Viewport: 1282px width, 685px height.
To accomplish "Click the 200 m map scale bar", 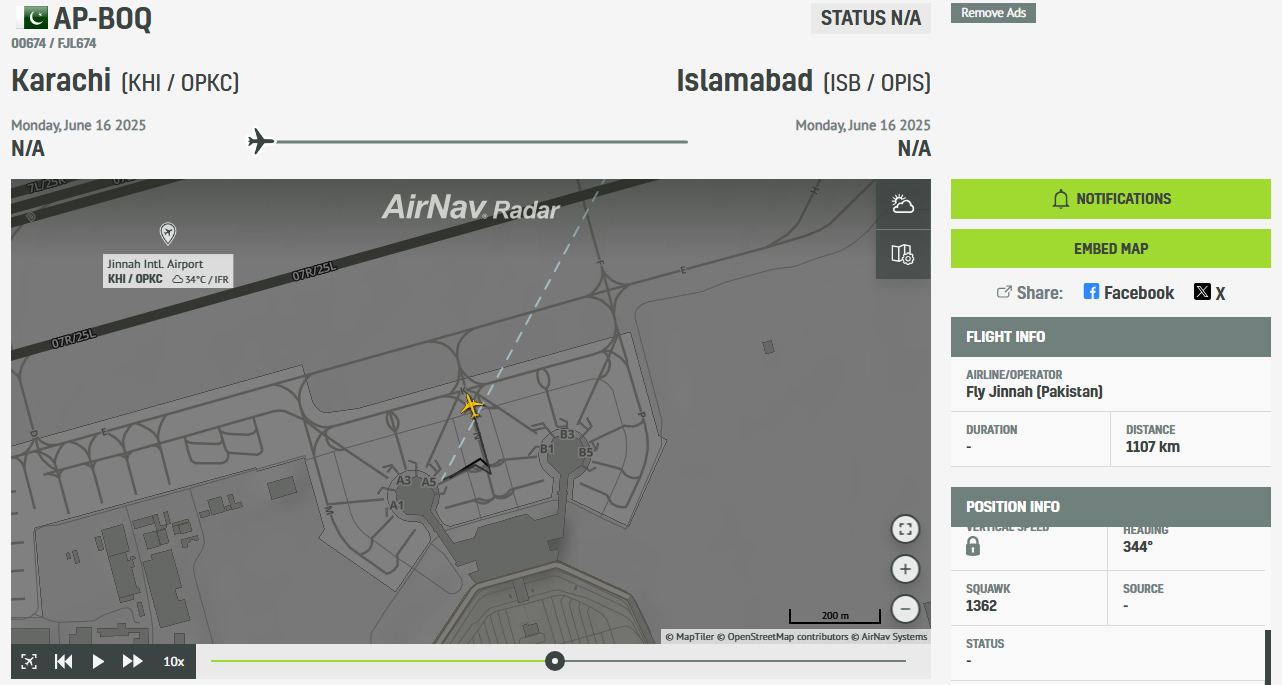I will point(835,615).
